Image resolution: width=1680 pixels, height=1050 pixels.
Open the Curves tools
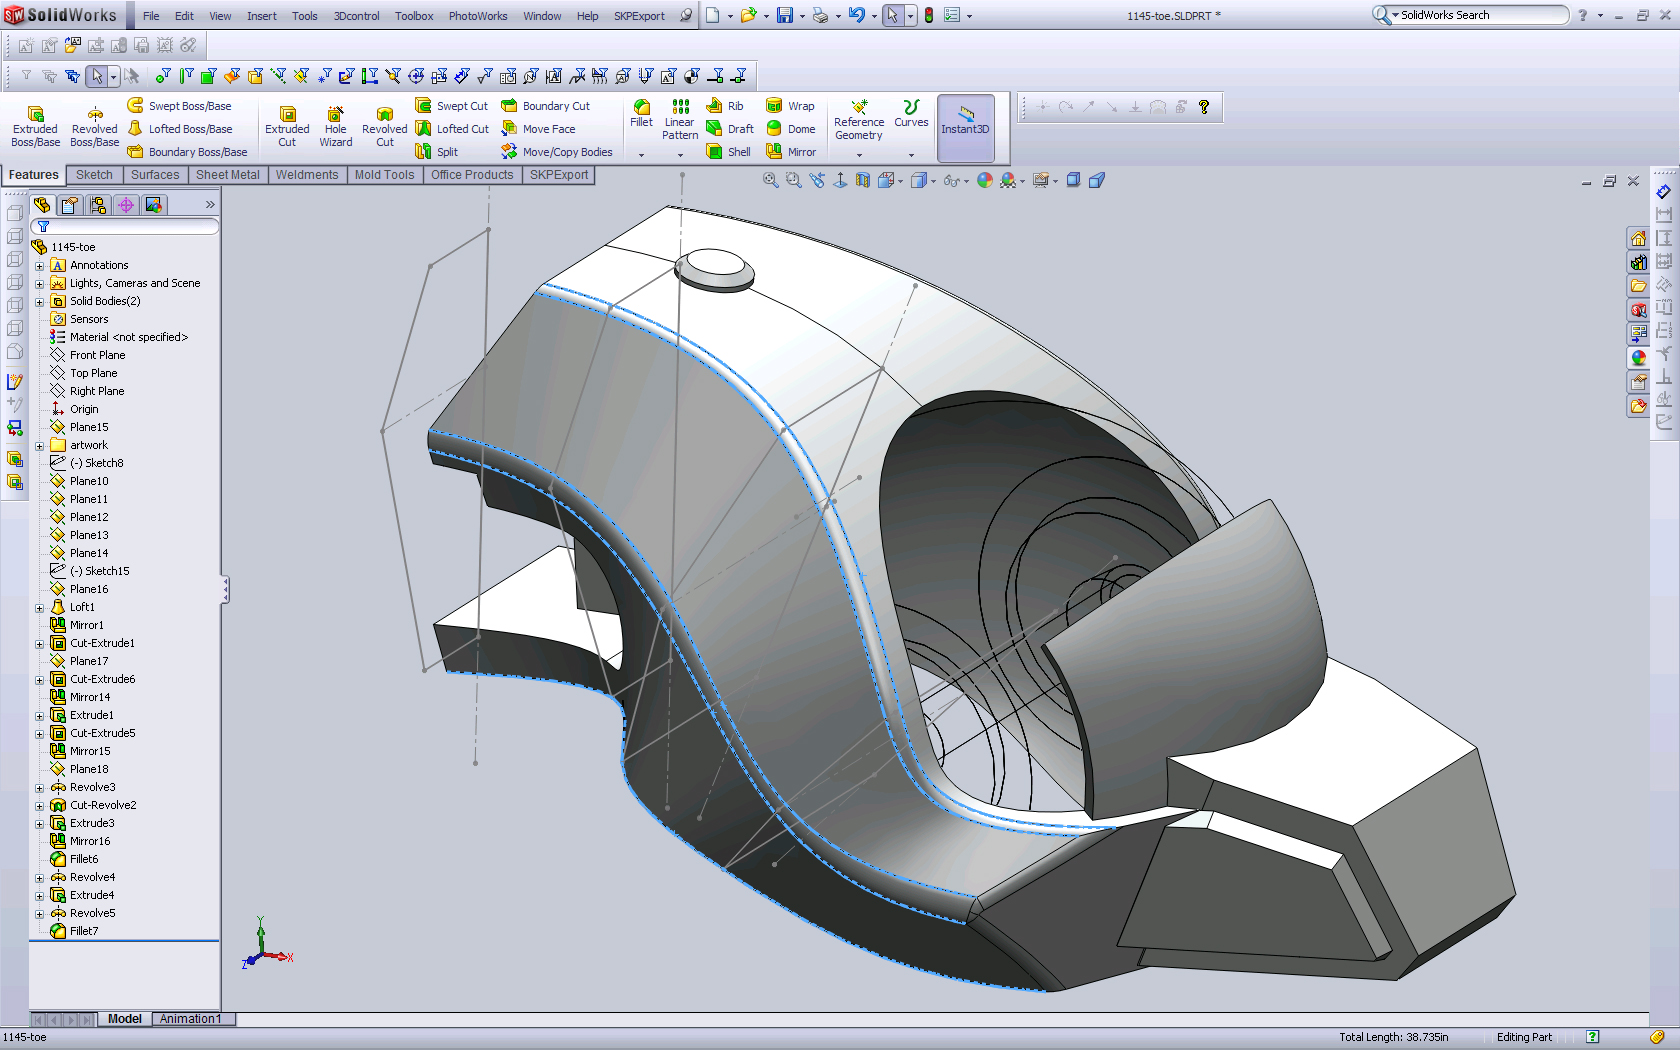tap(911, 114)
